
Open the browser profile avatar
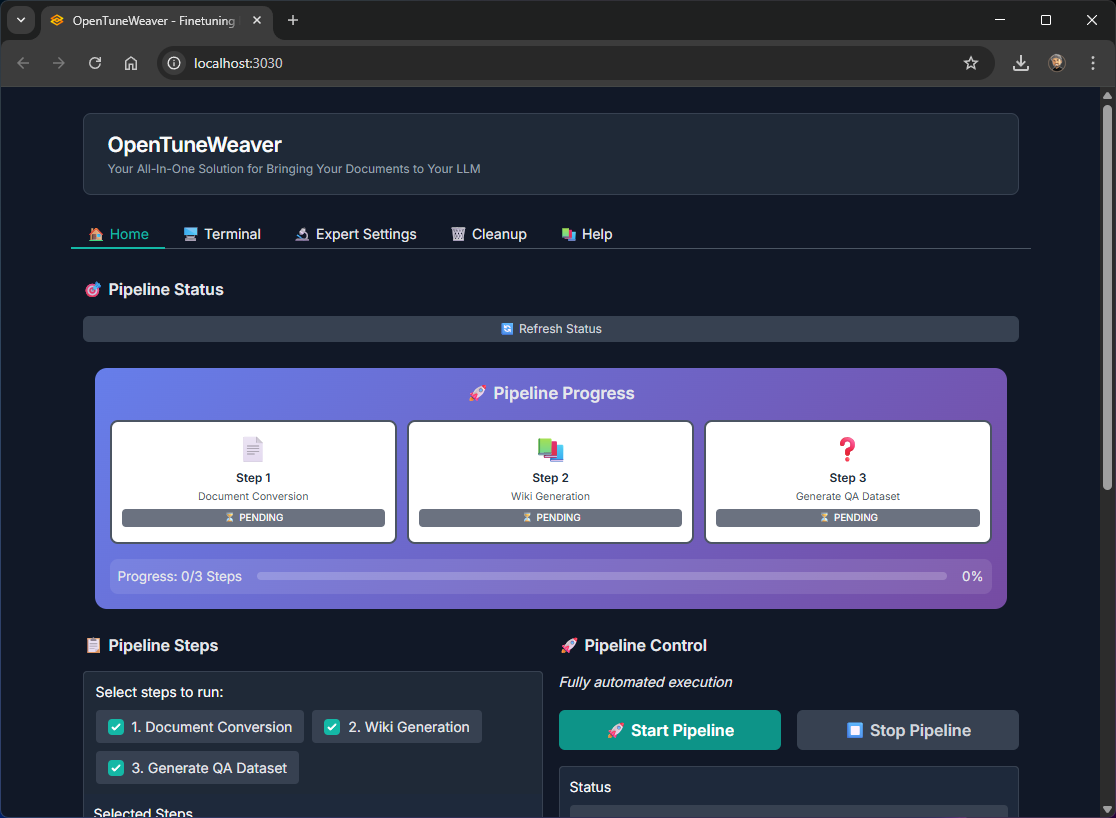[x=1057, y=63]
